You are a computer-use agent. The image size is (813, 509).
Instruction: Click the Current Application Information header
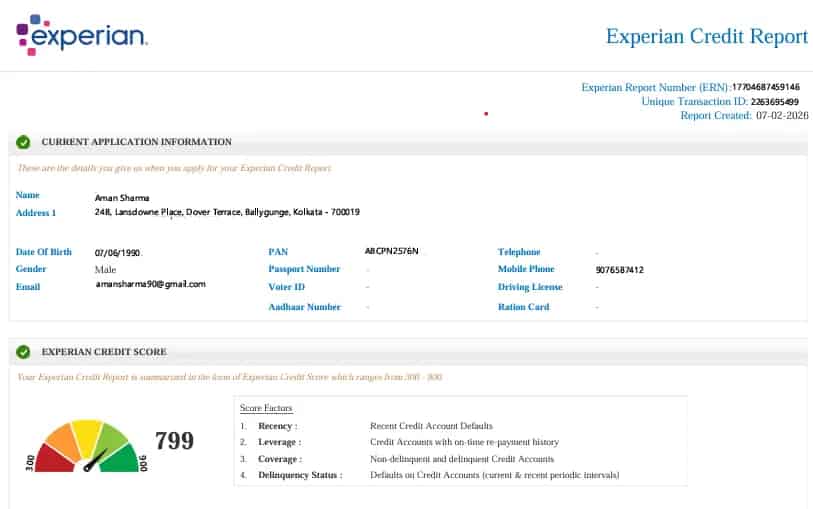point(136,142)
